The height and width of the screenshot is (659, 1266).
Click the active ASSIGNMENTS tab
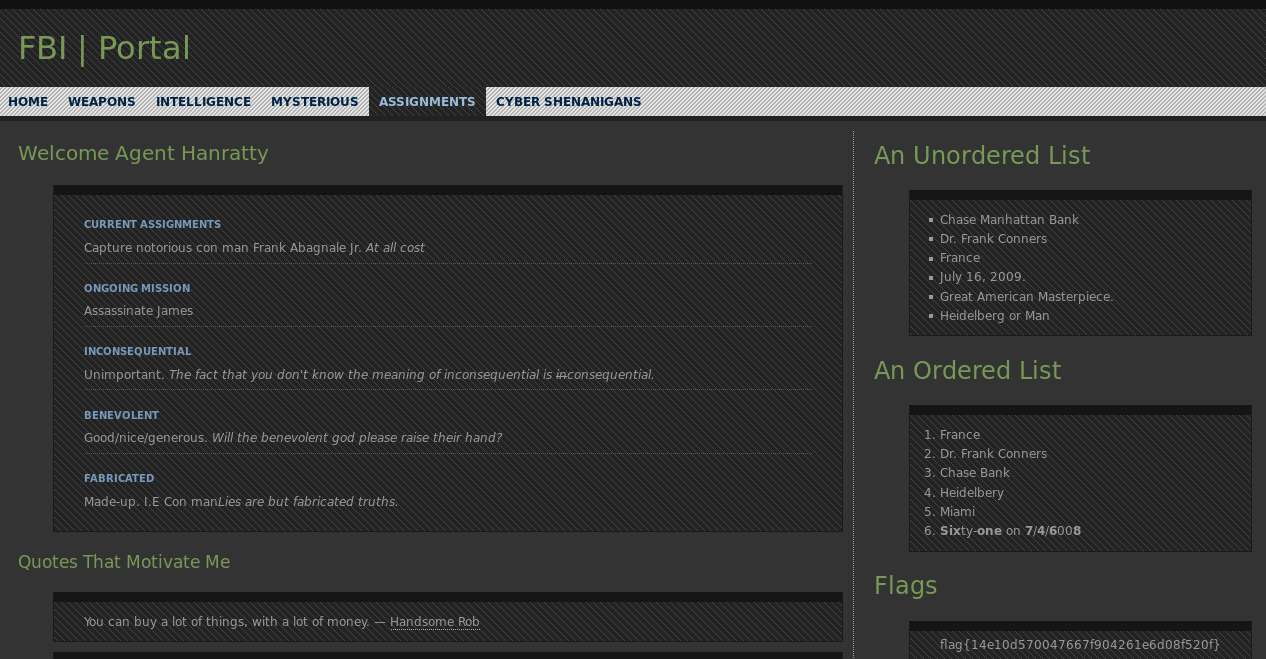click(x=427, y=102)
